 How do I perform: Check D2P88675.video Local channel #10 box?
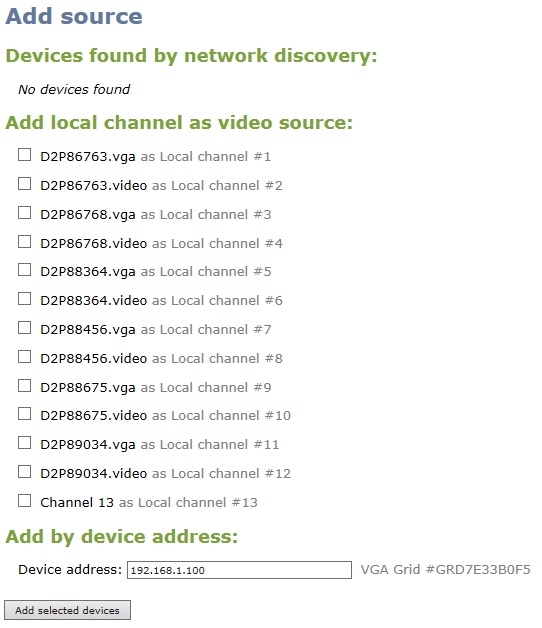(x=24, y=414)
